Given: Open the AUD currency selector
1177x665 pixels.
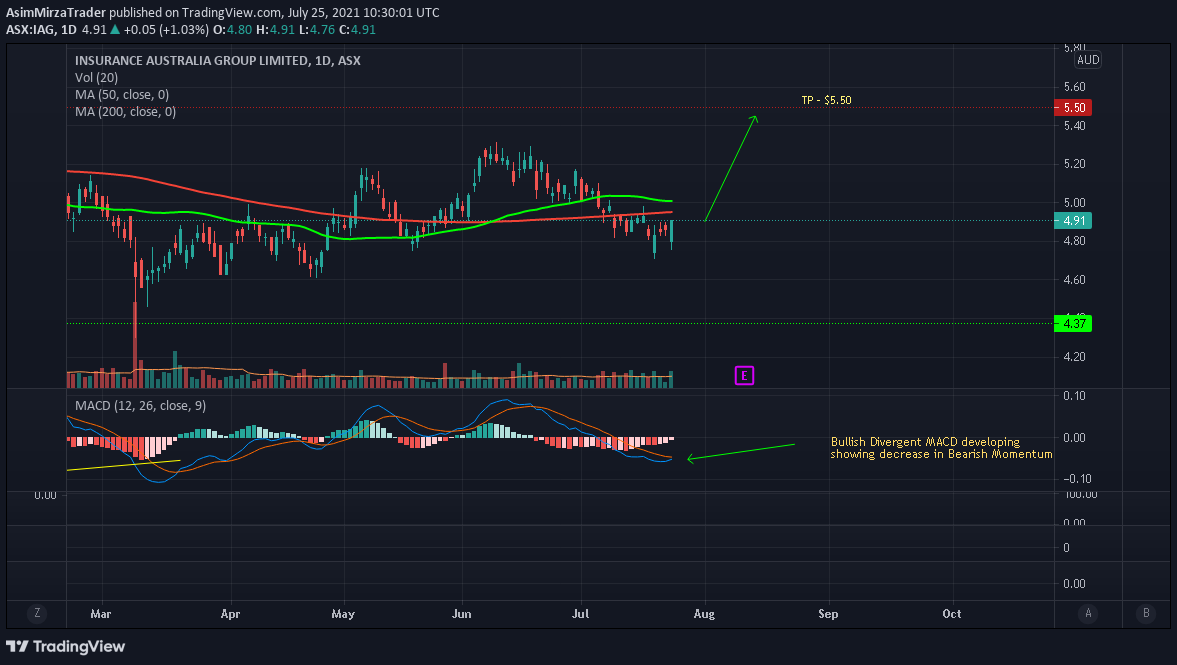Looking at the screenshot, I should [1088, 60].
